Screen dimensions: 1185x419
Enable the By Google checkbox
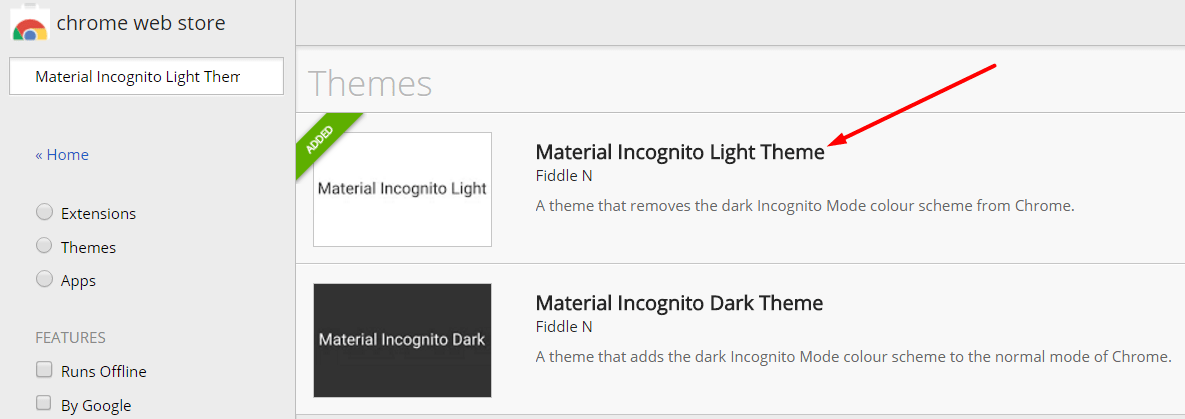pyautogui.click(x=44, y=404)
